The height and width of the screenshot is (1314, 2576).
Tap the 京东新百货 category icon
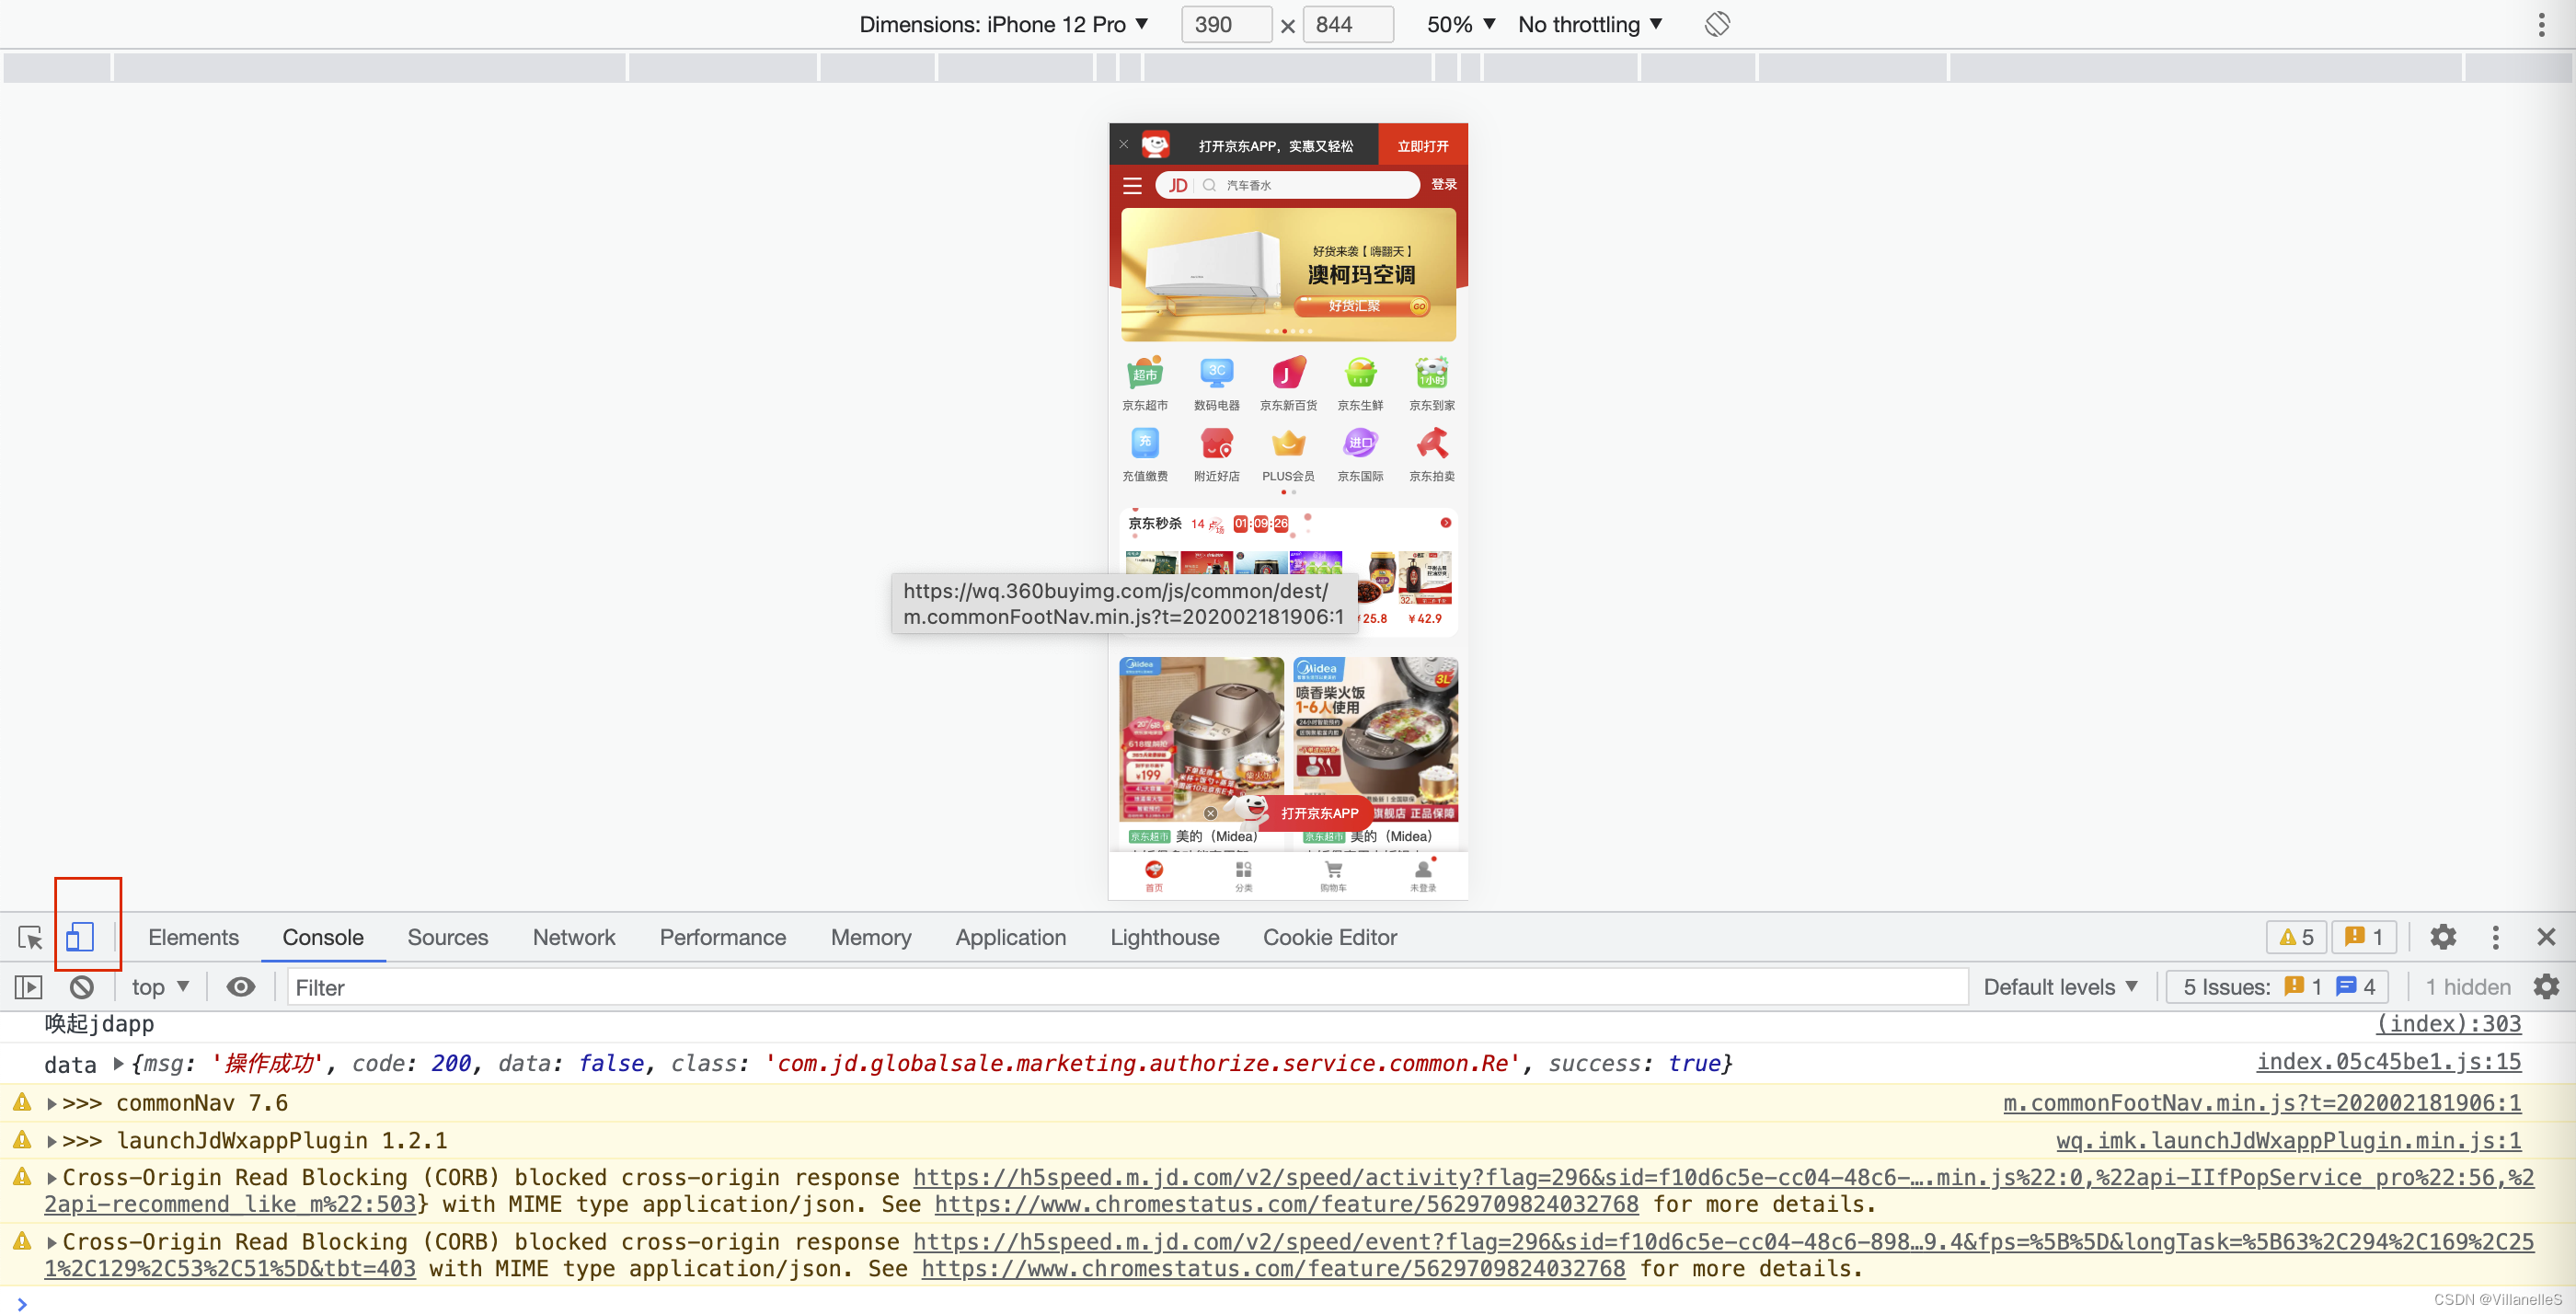tap(1288, 372)
